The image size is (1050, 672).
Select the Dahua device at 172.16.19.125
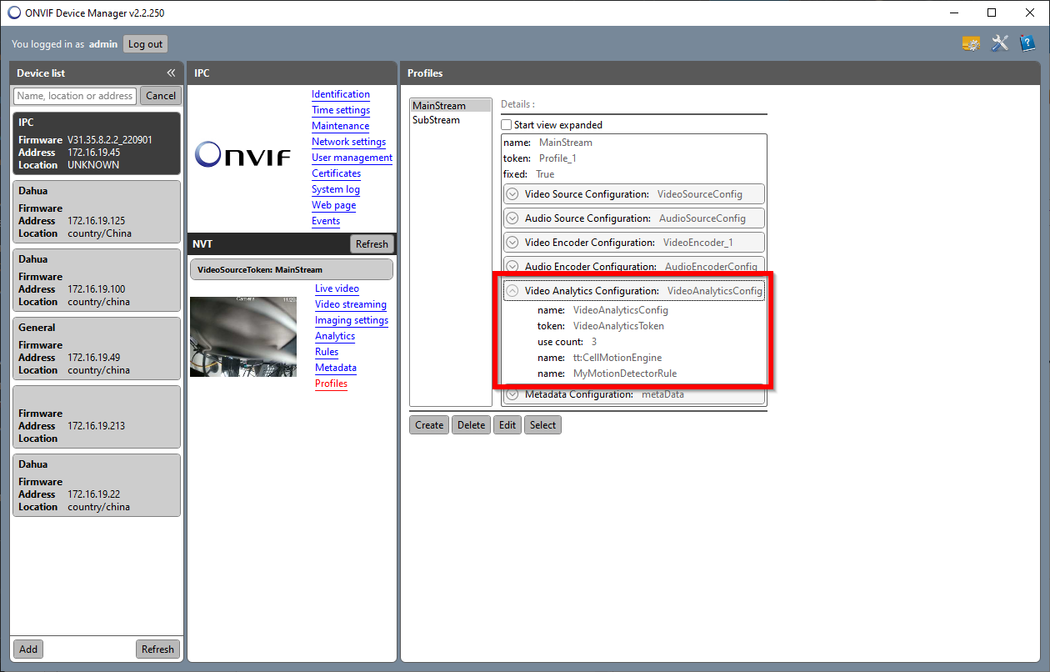pyautogui.click(x=96, y=212)
